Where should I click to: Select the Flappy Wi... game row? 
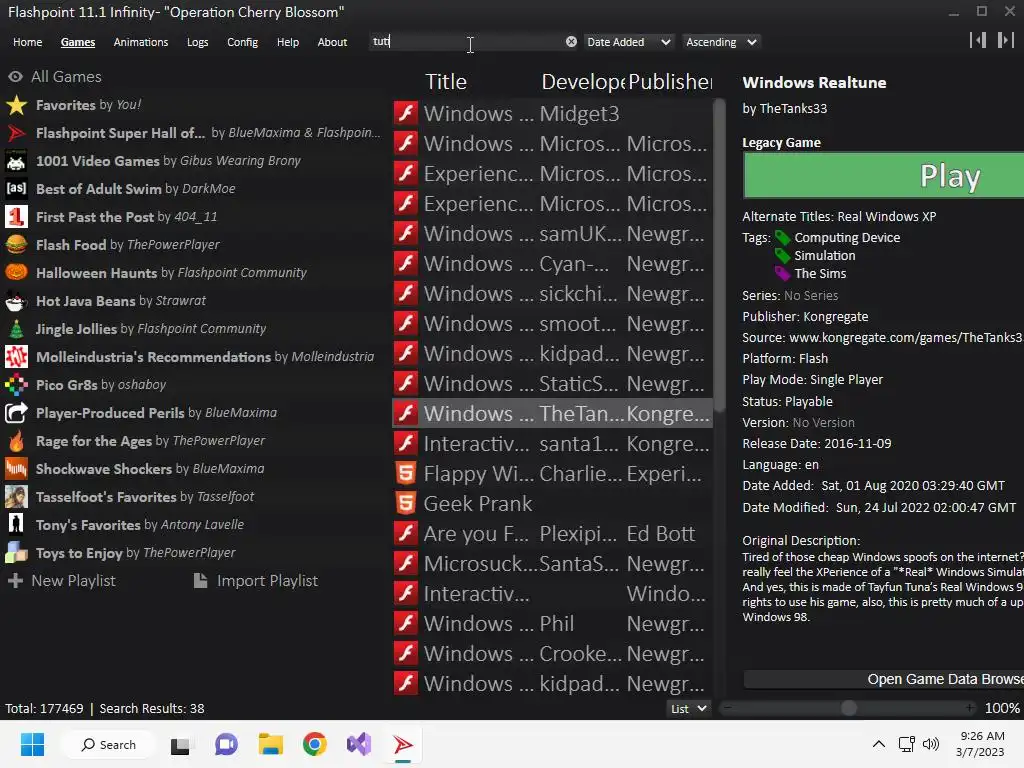pos(552,473)
